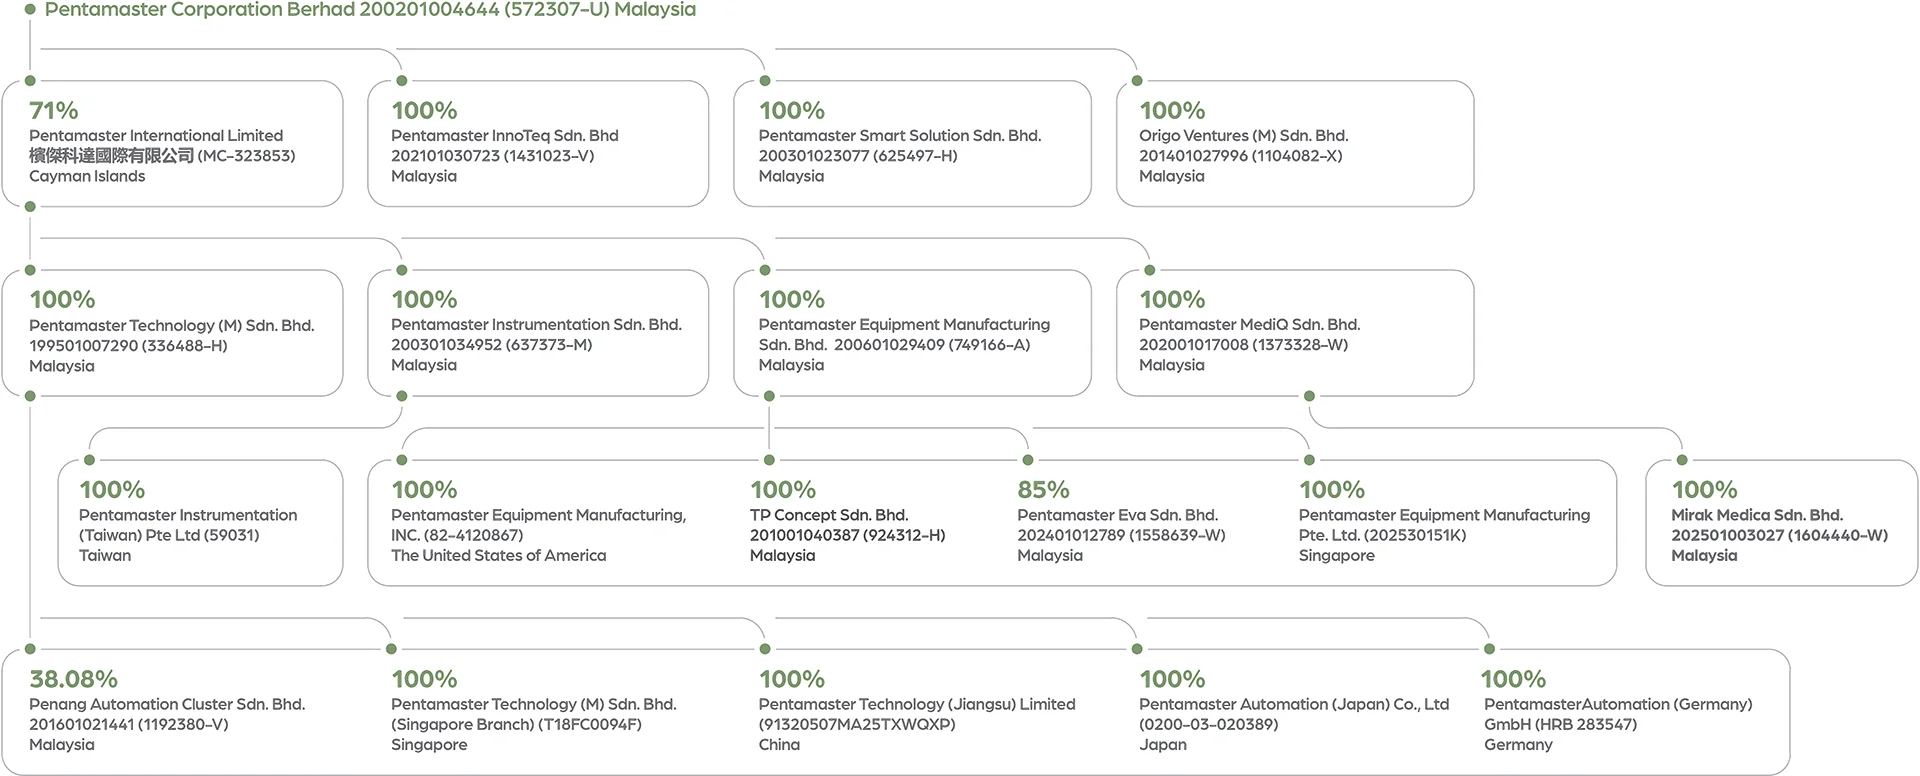Click Pentamaster Technology (Jiangsu) Limited entry

point(916,705)
